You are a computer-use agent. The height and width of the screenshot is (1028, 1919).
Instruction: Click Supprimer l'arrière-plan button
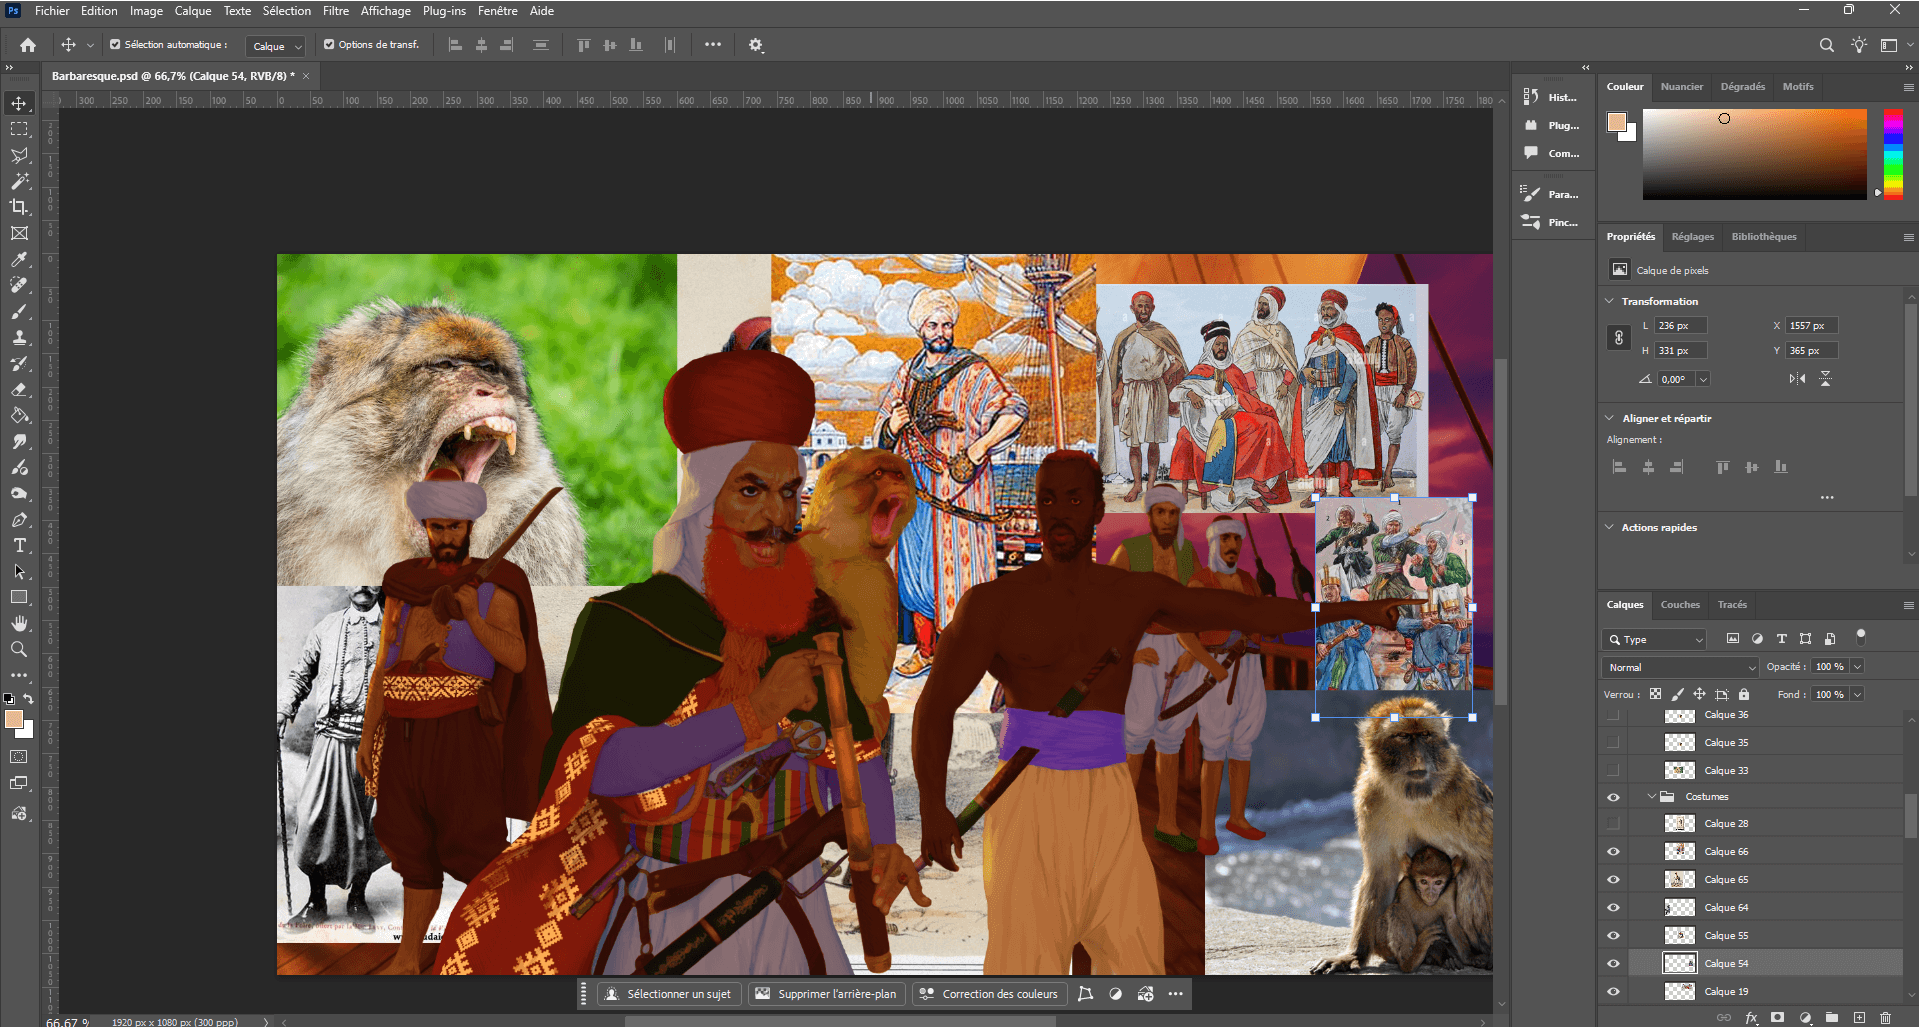(x=827, y=994)
